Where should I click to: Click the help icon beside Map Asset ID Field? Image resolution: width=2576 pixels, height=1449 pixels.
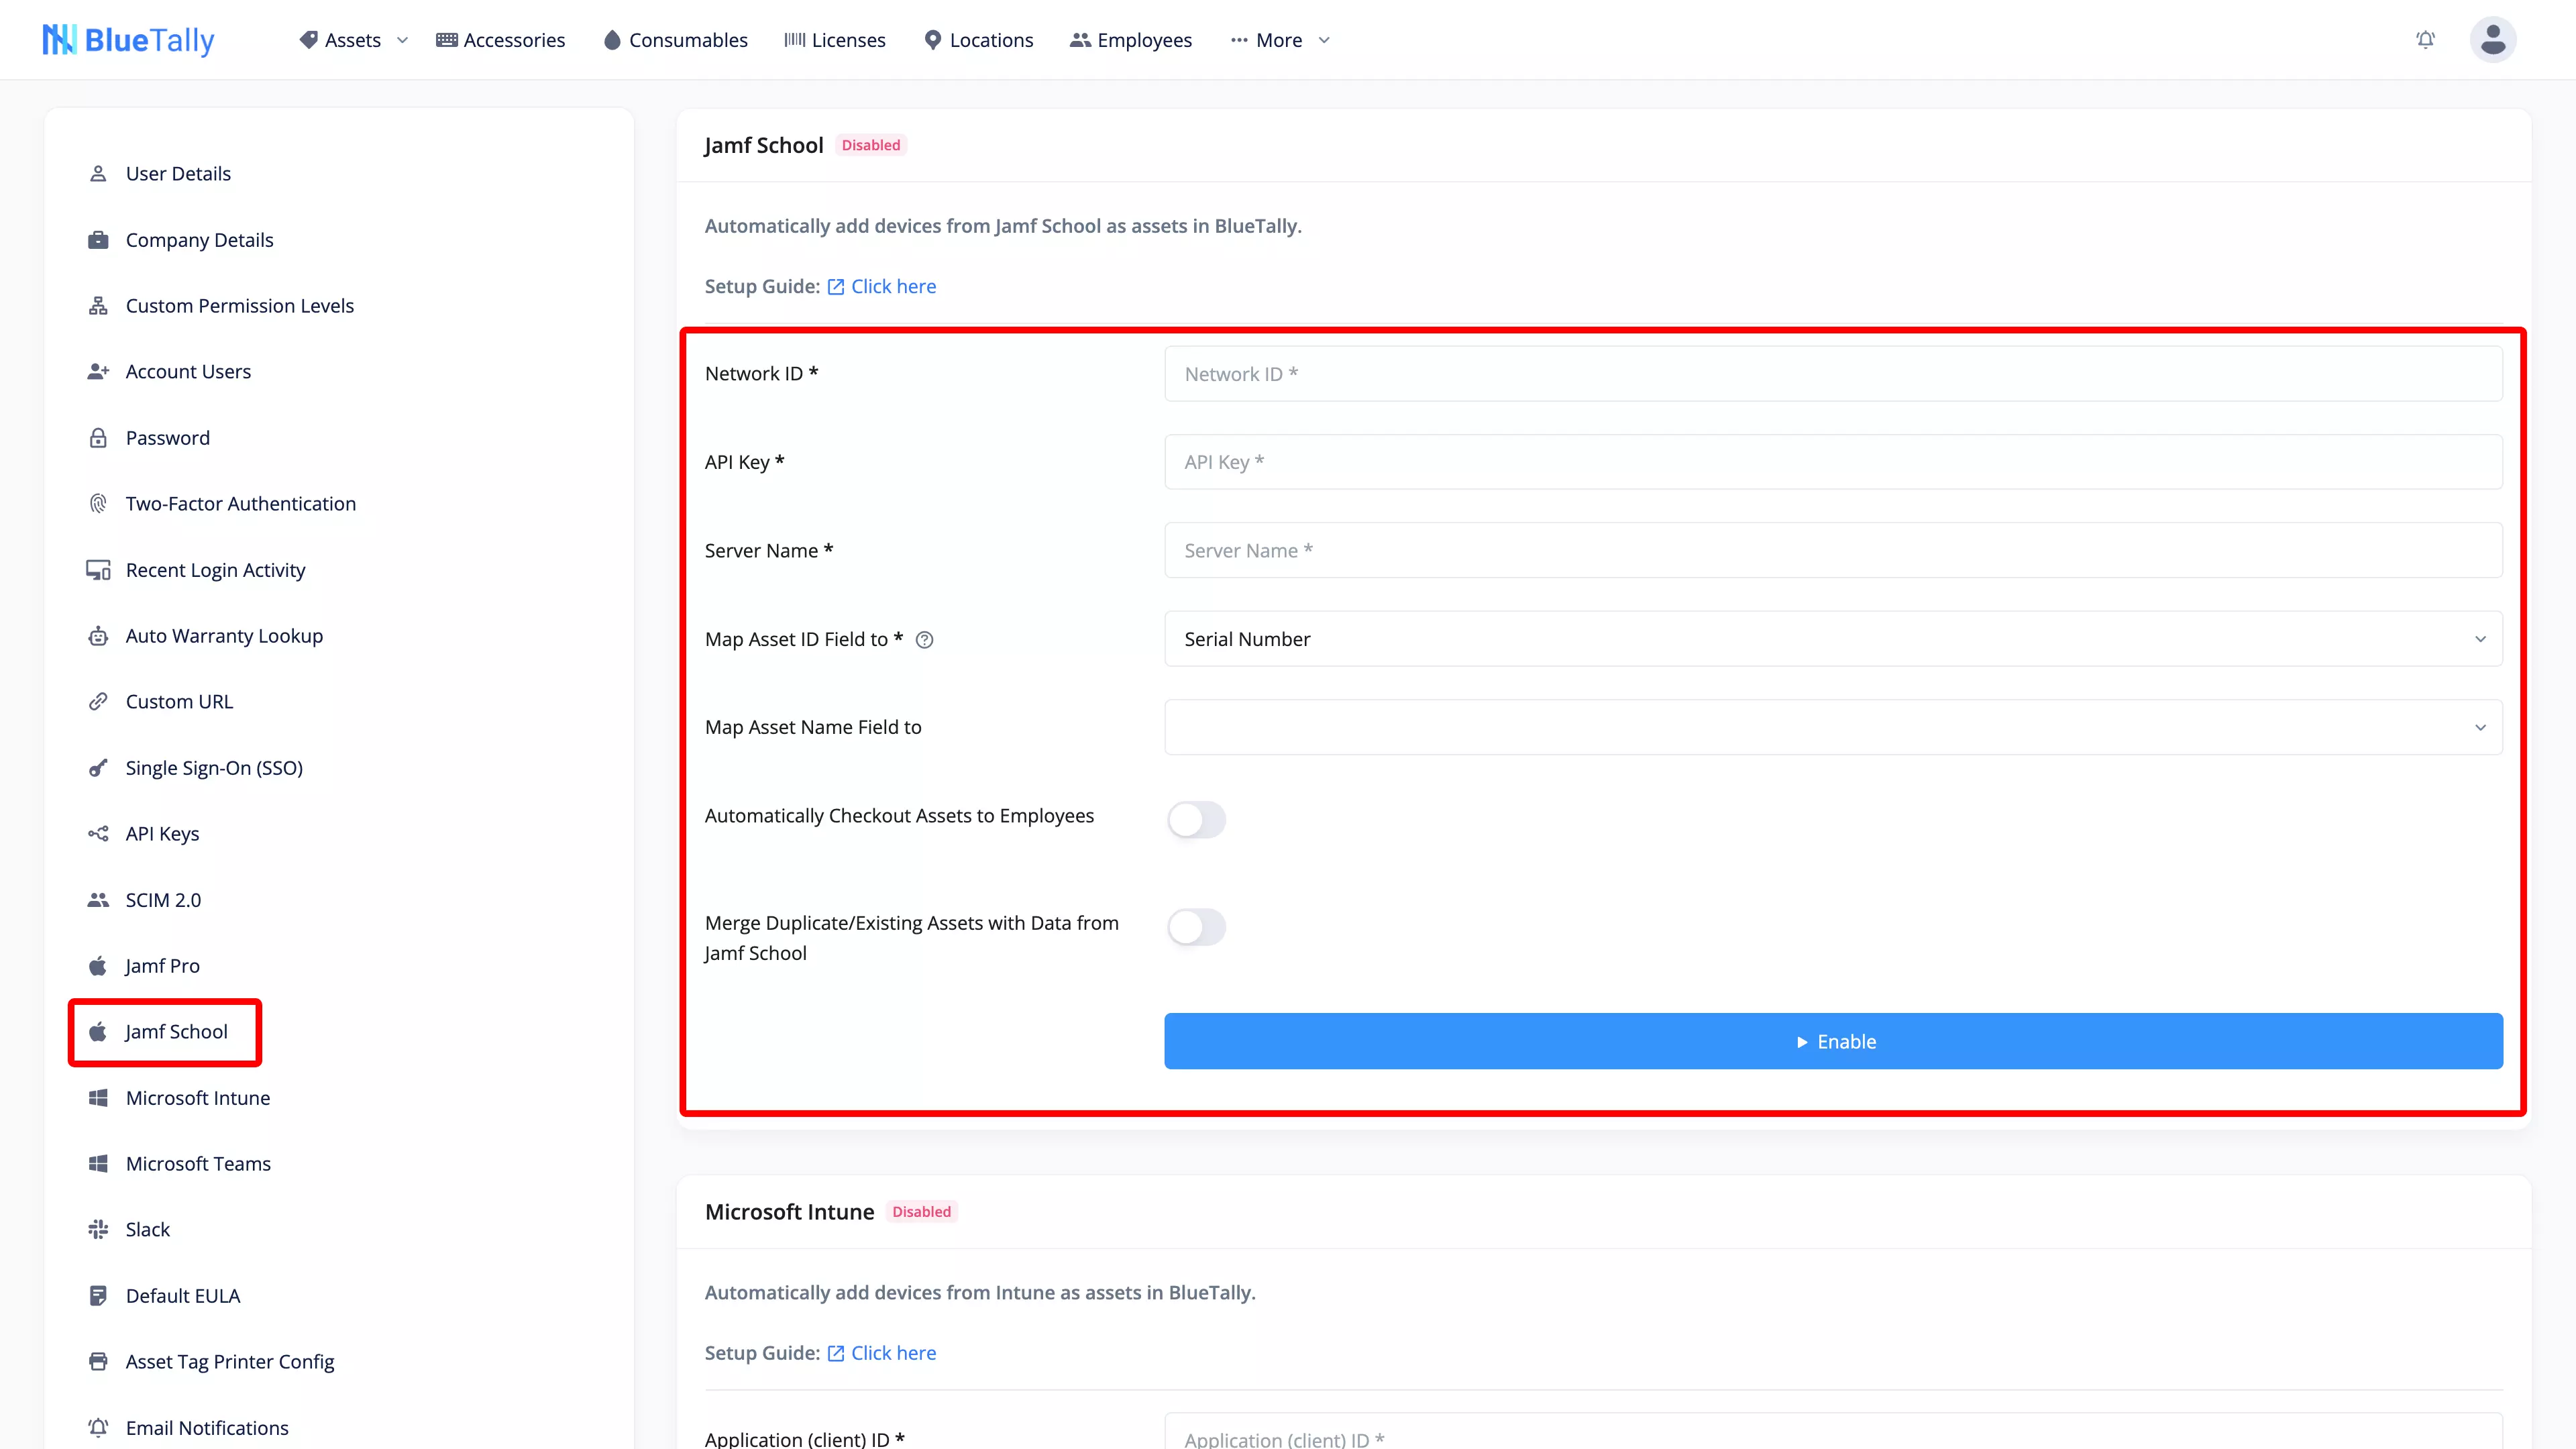[925, 640]
